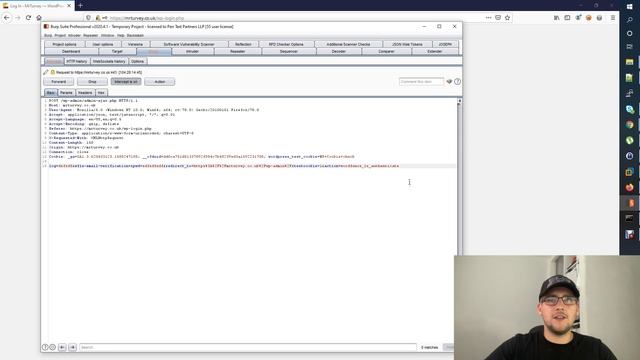The height and width of the screenshot is (360, 640).
Task: Open the HTTP history sub-tab
Action: pyautogui.click(x=77, y=61)
